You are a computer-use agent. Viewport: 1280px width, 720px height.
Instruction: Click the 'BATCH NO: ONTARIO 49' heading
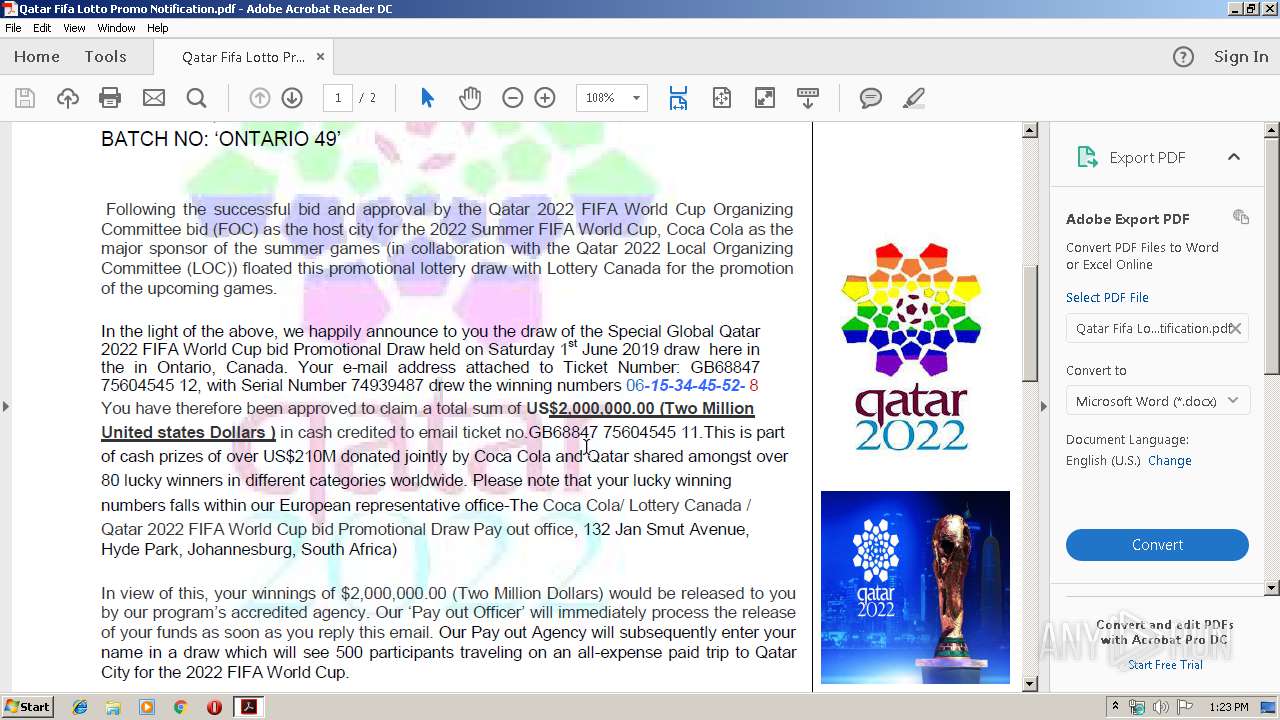[221, 139]
